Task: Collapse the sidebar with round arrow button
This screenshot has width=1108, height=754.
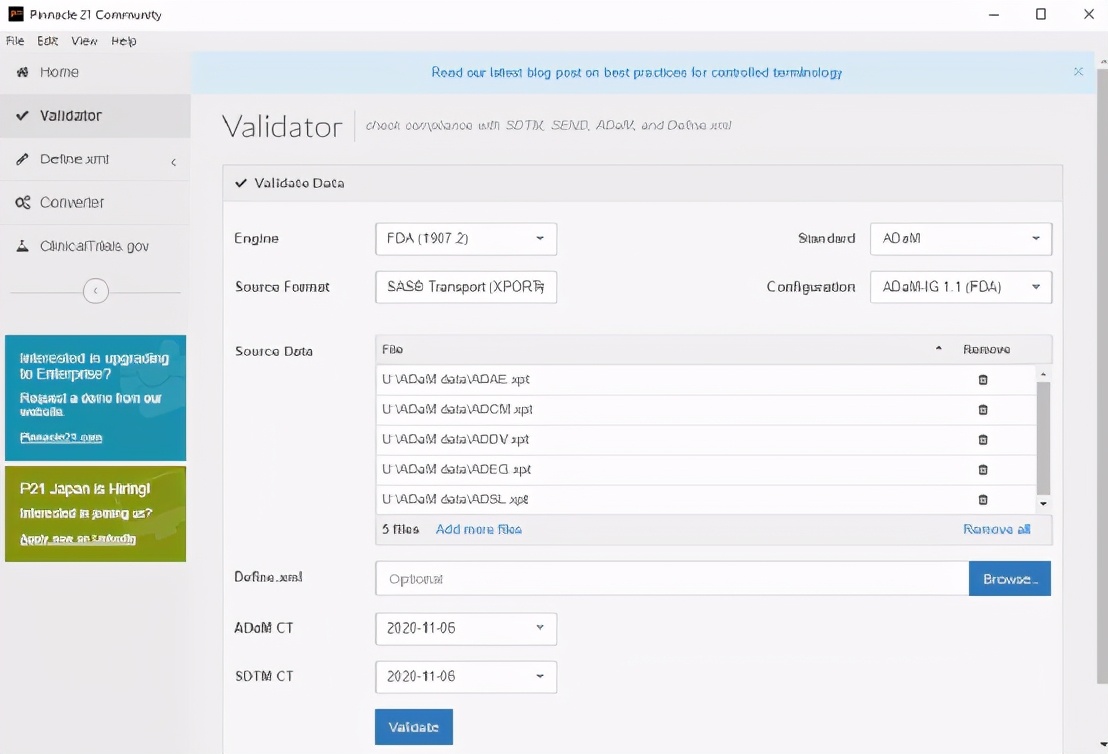Action: click(x=95, y=290)
